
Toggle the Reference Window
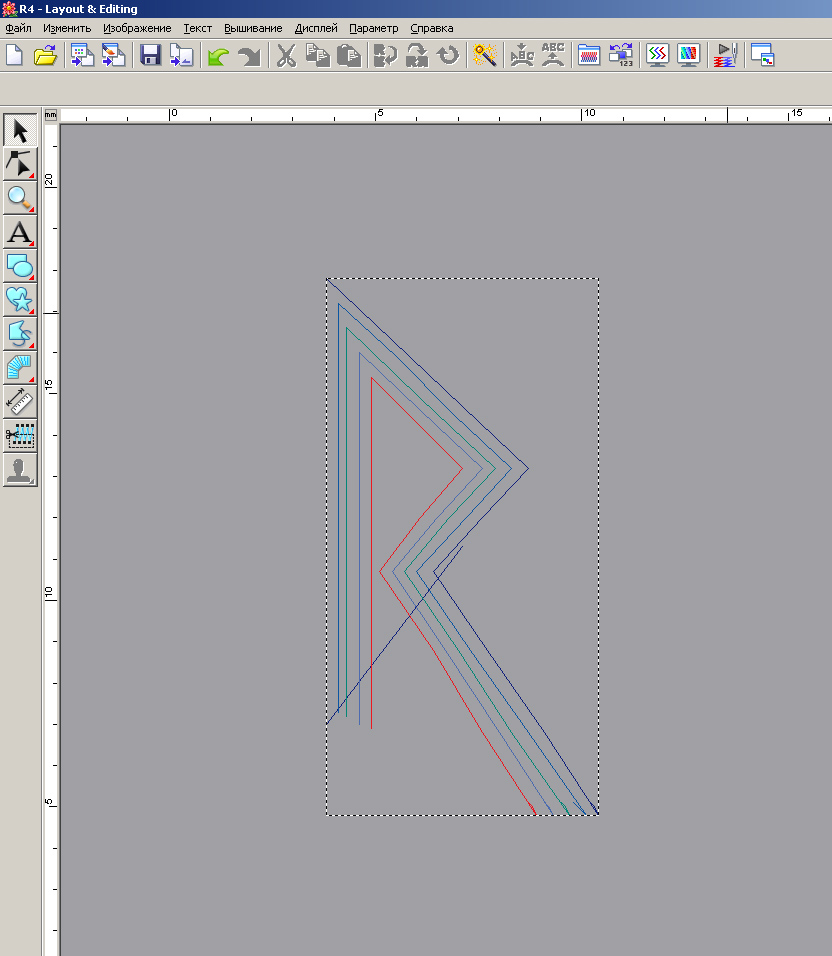pos(762,55)
